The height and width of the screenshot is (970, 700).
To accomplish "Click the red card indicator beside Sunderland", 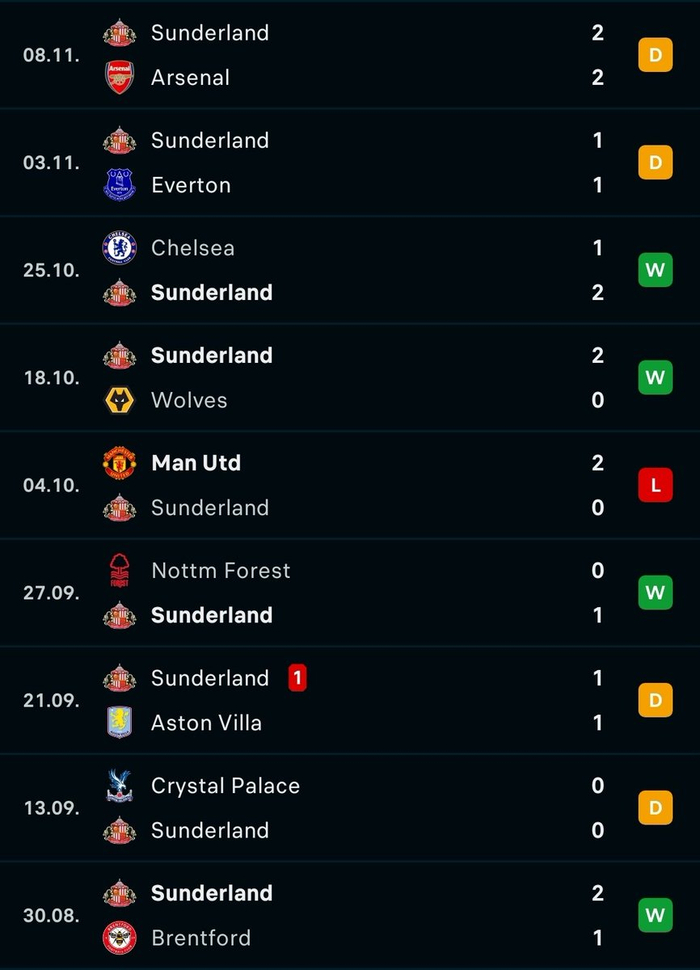I will click(x=297, y=678).
